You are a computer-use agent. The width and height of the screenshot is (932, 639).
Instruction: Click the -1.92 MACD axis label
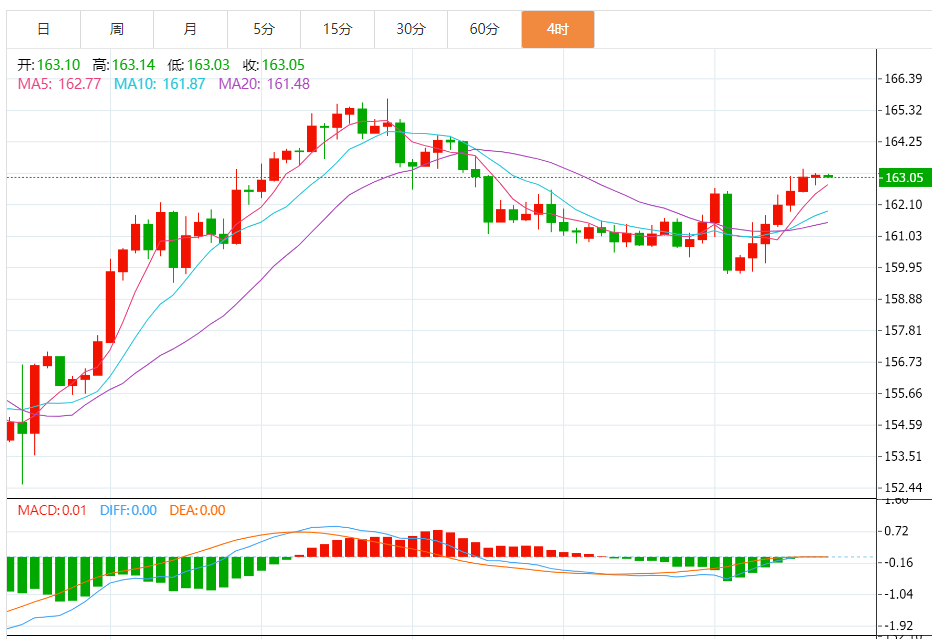point(899,625)
